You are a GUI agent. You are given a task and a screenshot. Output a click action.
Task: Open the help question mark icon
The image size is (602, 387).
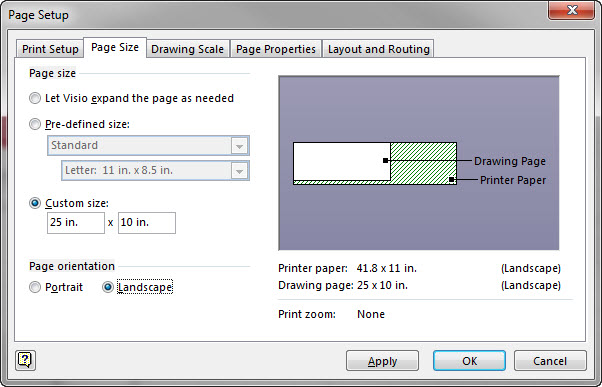[25, 361]
